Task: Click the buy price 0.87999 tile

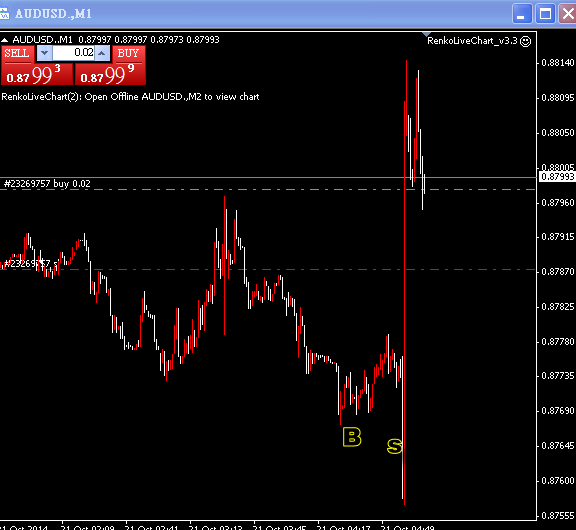Action: pyautogui.click(x=111, y=74)
